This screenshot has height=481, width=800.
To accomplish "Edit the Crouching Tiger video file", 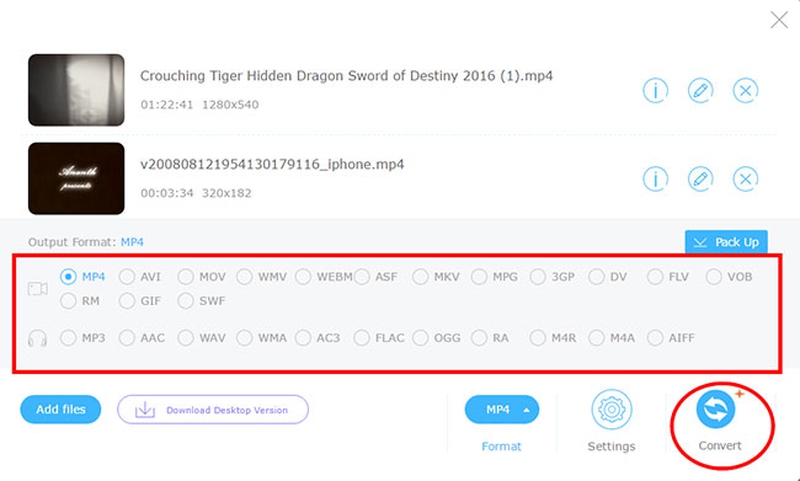I will [701, 91].
